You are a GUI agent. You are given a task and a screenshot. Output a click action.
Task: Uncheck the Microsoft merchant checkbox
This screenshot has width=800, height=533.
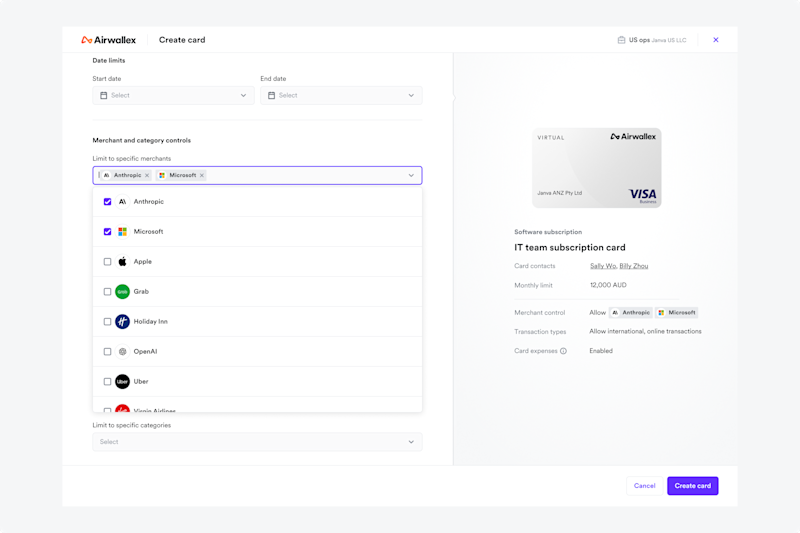tap(107, 232)
